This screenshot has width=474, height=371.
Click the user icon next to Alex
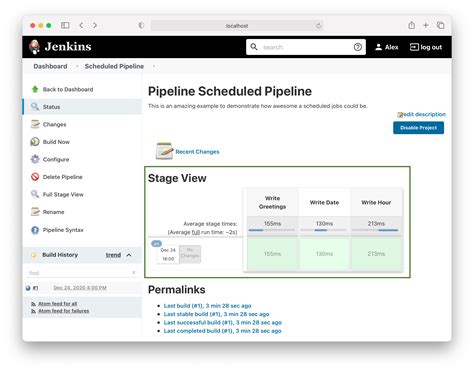point(379,47)
